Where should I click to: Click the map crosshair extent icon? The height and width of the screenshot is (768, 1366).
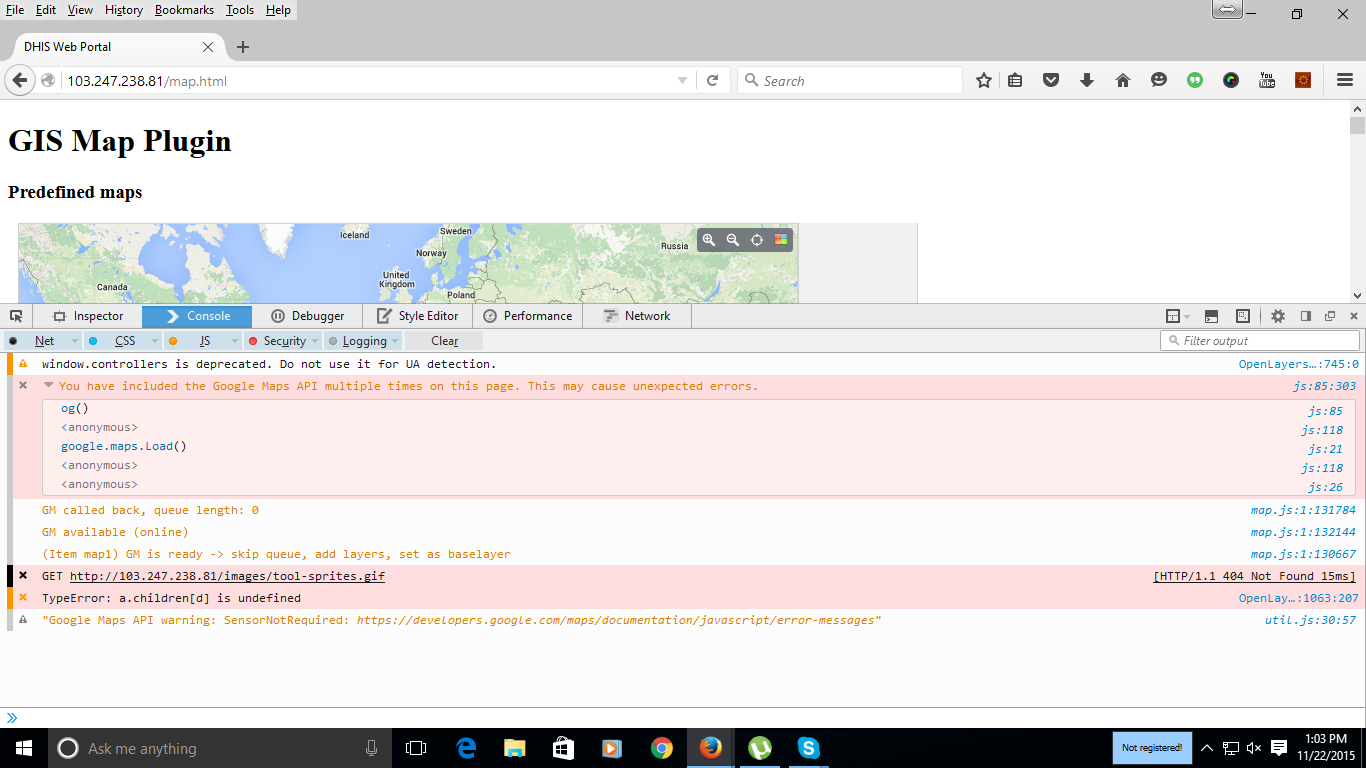(757, 240)
